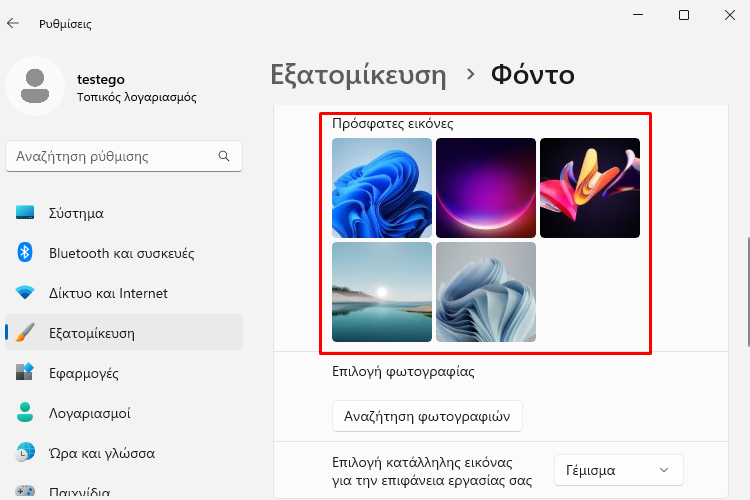Click the Αναζήτηση φωτογραφιών button
Viewport: 750px width, 500px height.
coord(427,416)
